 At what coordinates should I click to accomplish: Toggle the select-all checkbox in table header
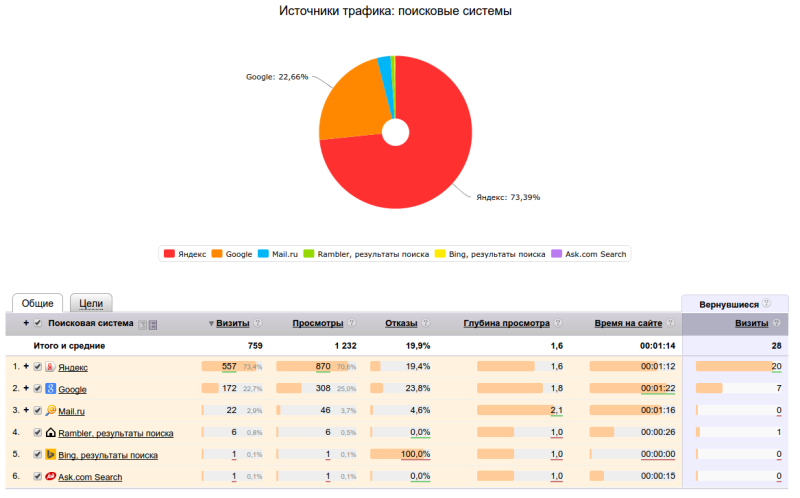click(38, 323)
